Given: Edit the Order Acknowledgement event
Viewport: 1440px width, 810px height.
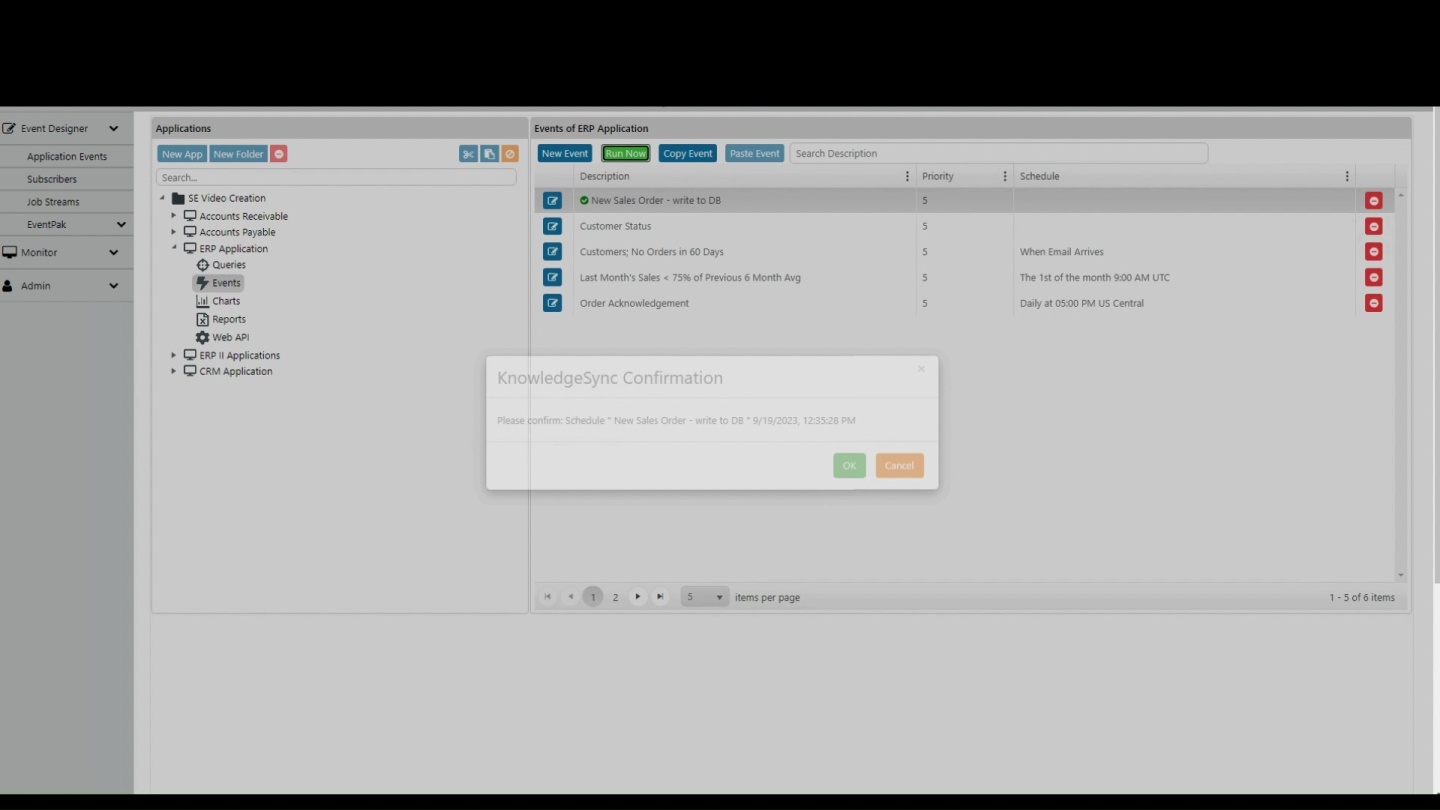Looking at the screenshot, I should (552, 303).
